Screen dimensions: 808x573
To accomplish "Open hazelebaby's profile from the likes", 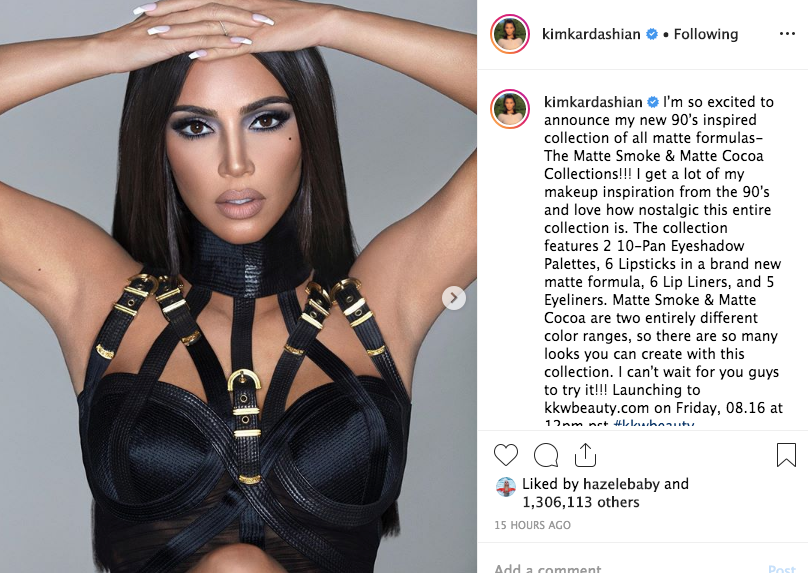I will 621,484.
